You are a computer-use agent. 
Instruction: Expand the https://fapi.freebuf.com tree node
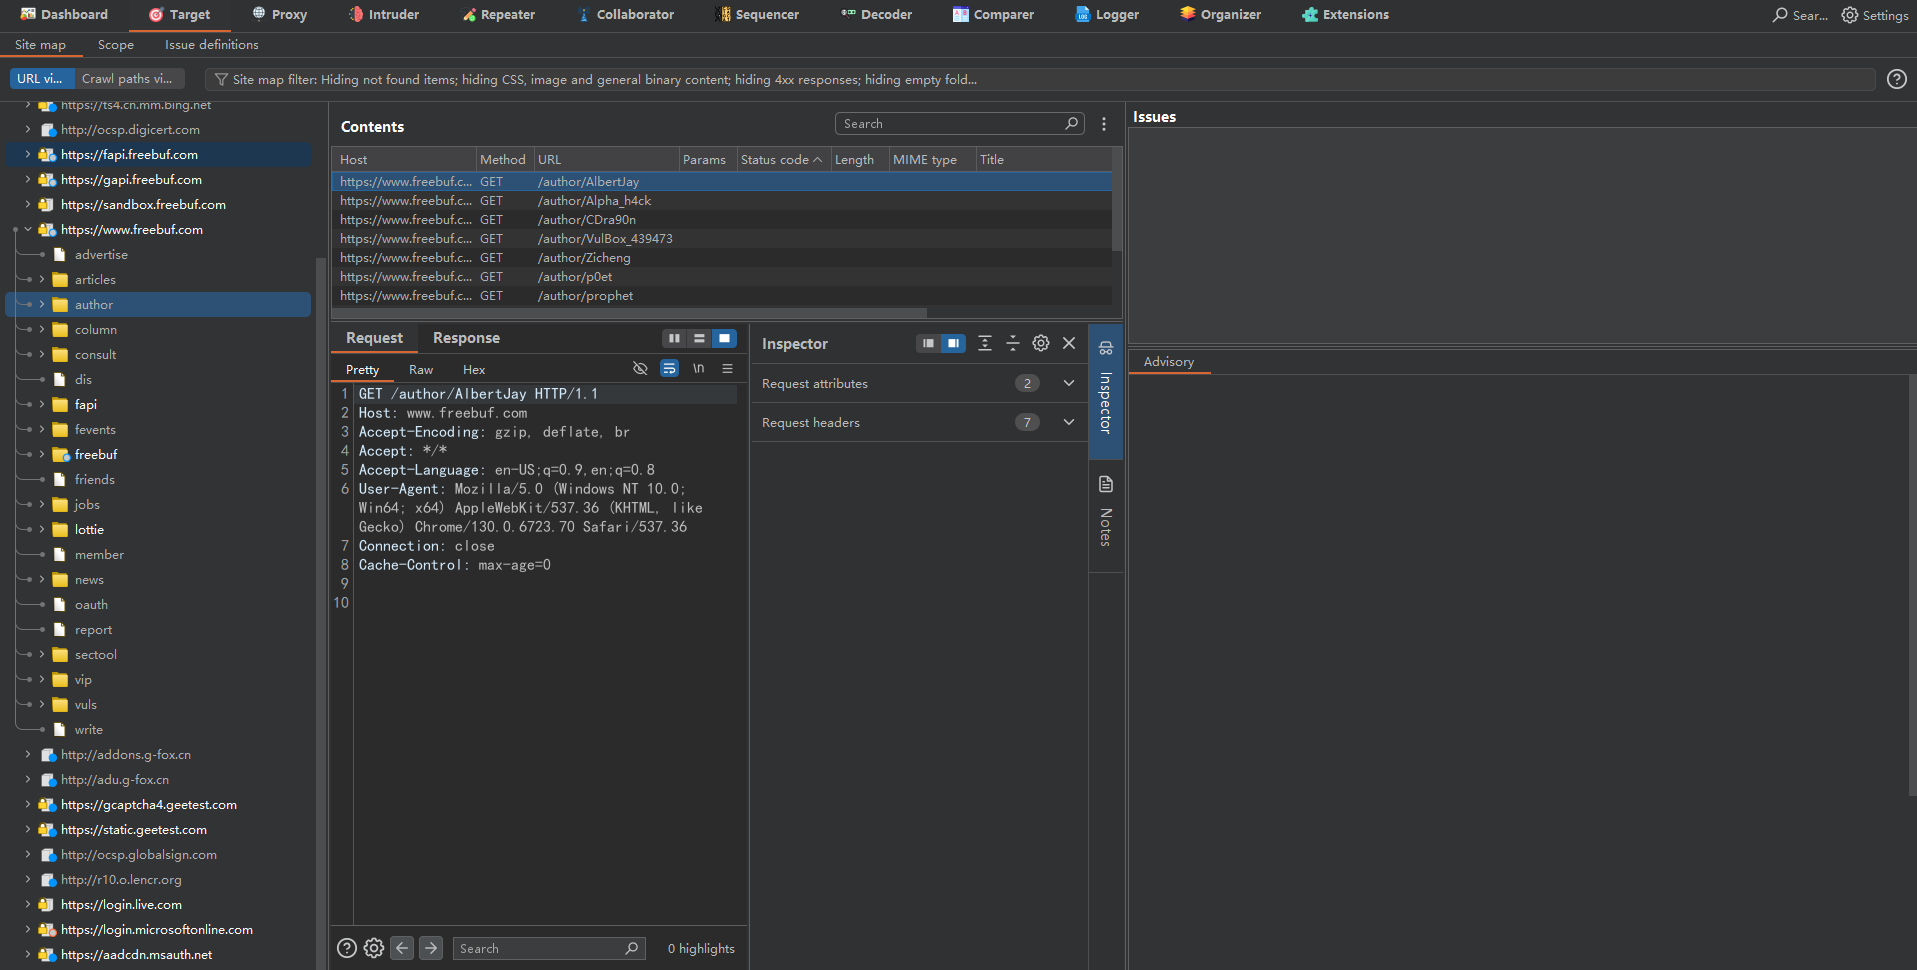click(x=28, y=155)
